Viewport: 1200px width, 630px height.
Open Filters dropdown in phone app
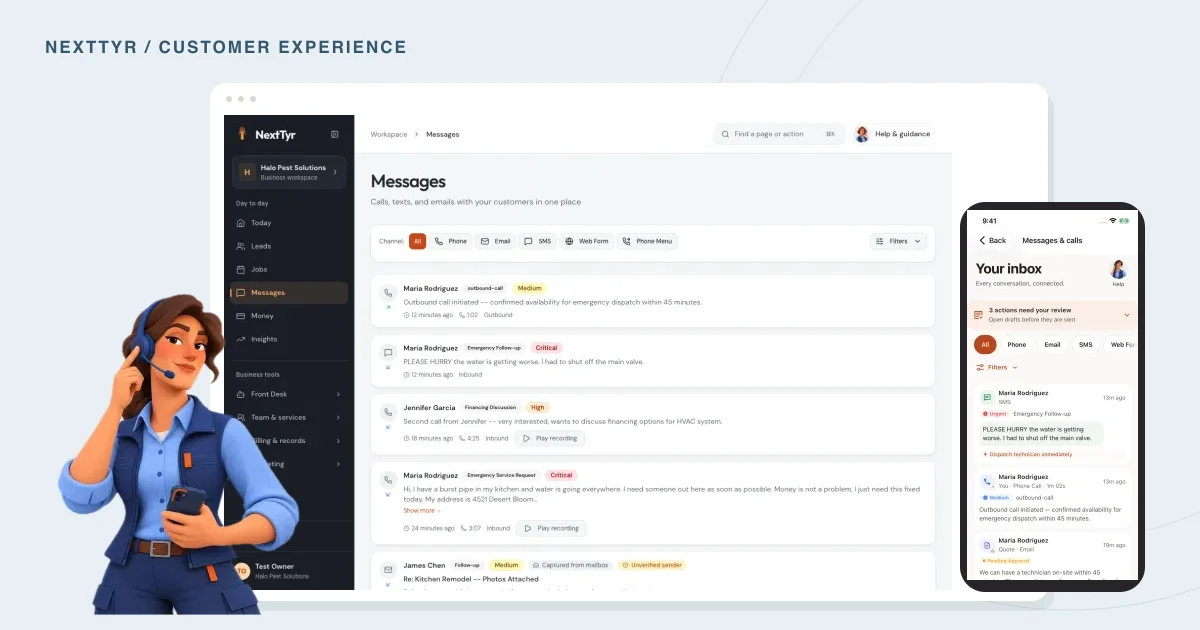[x=996, y=367]
